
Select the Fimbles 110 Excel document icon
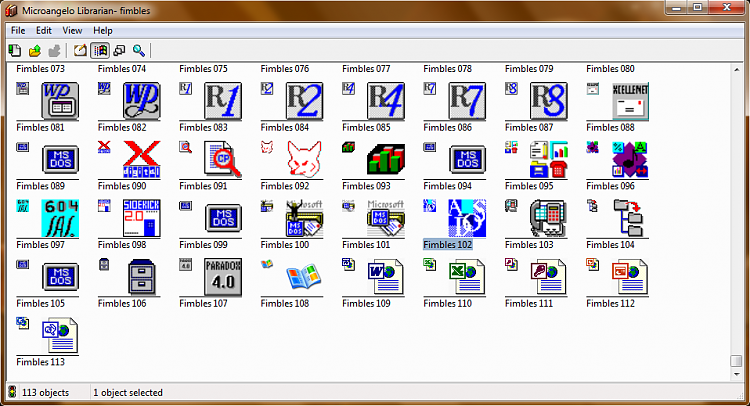coord(467,277)
